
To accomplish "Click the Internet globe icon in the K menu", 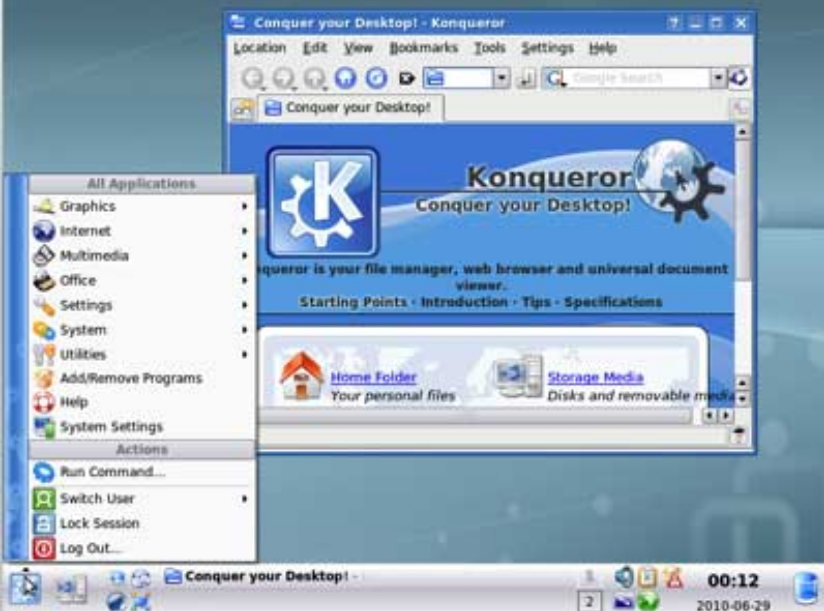I will 44,231.
